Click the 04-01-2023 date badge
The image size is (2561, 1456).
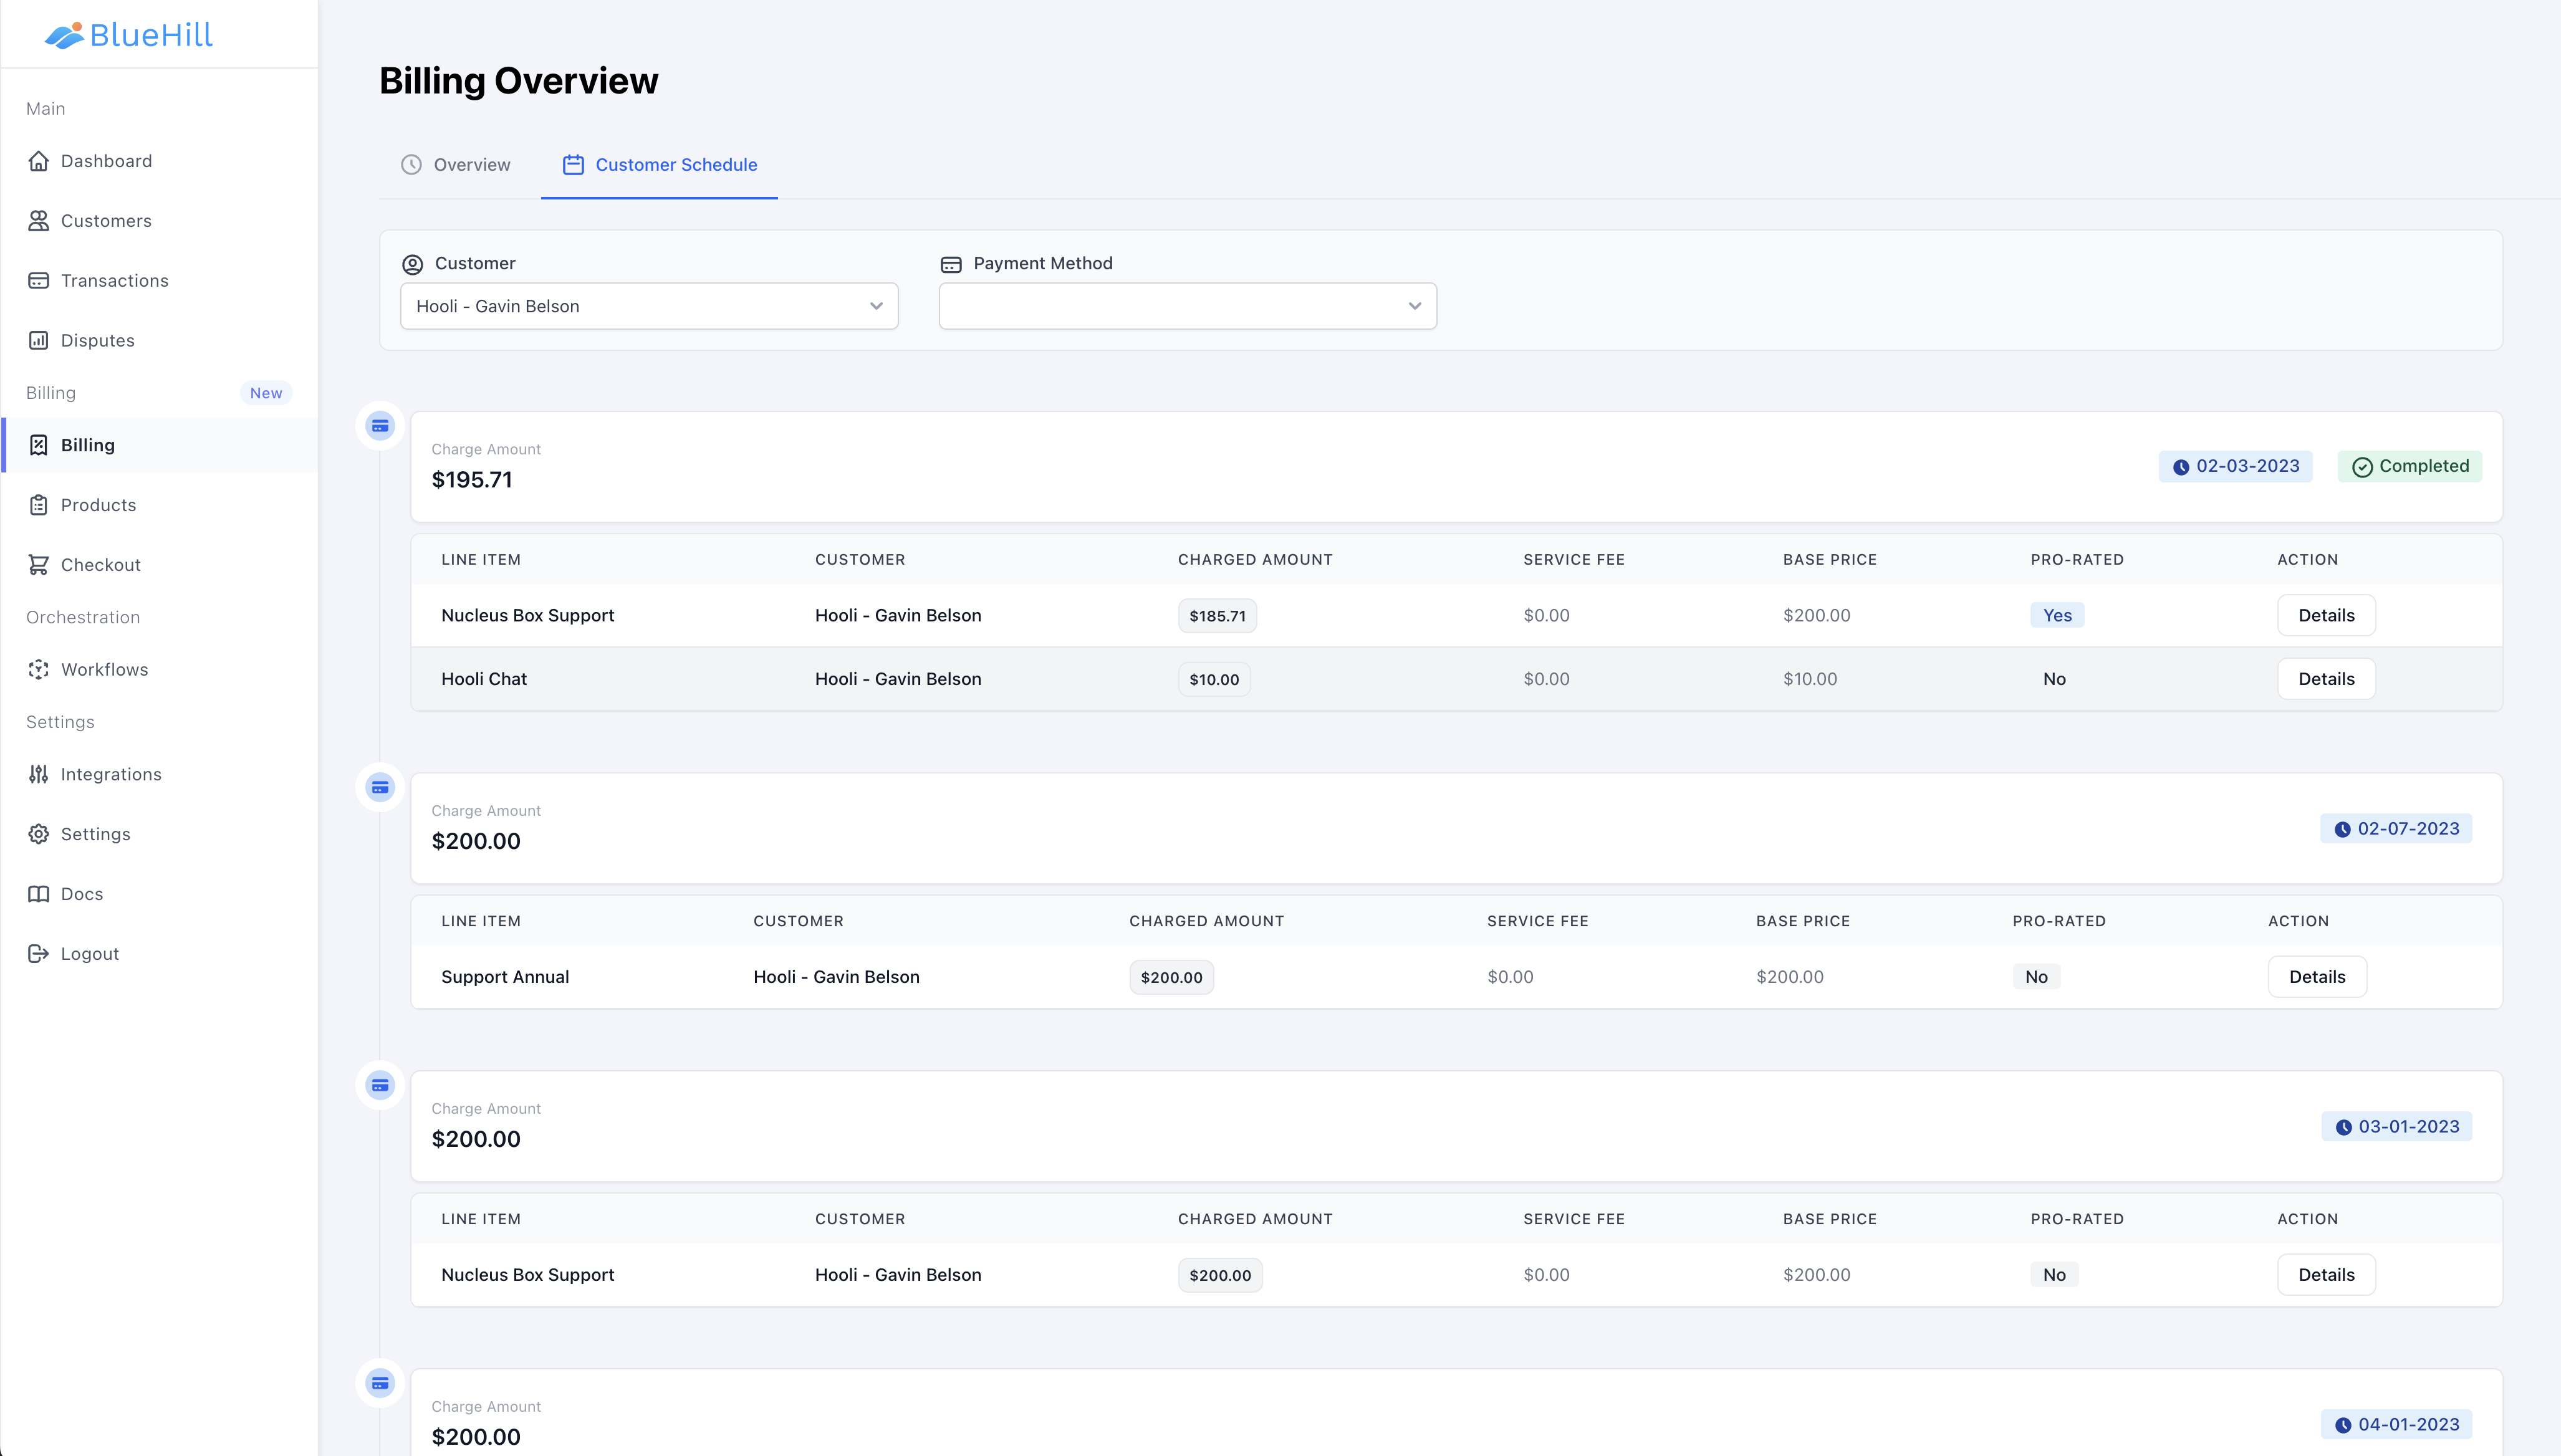pyautogui.click(x=2396, y=1424)
